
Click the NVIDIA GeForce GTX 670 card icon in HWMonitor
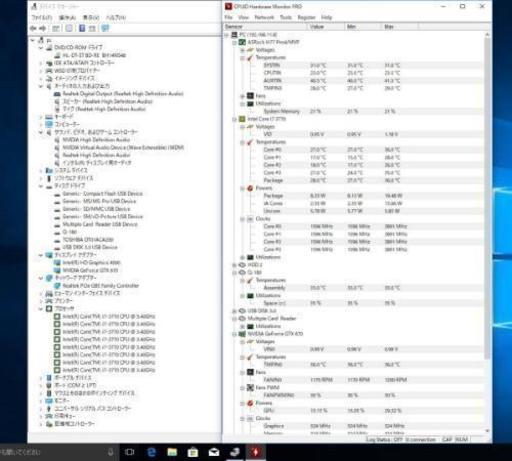pos(242,334)
